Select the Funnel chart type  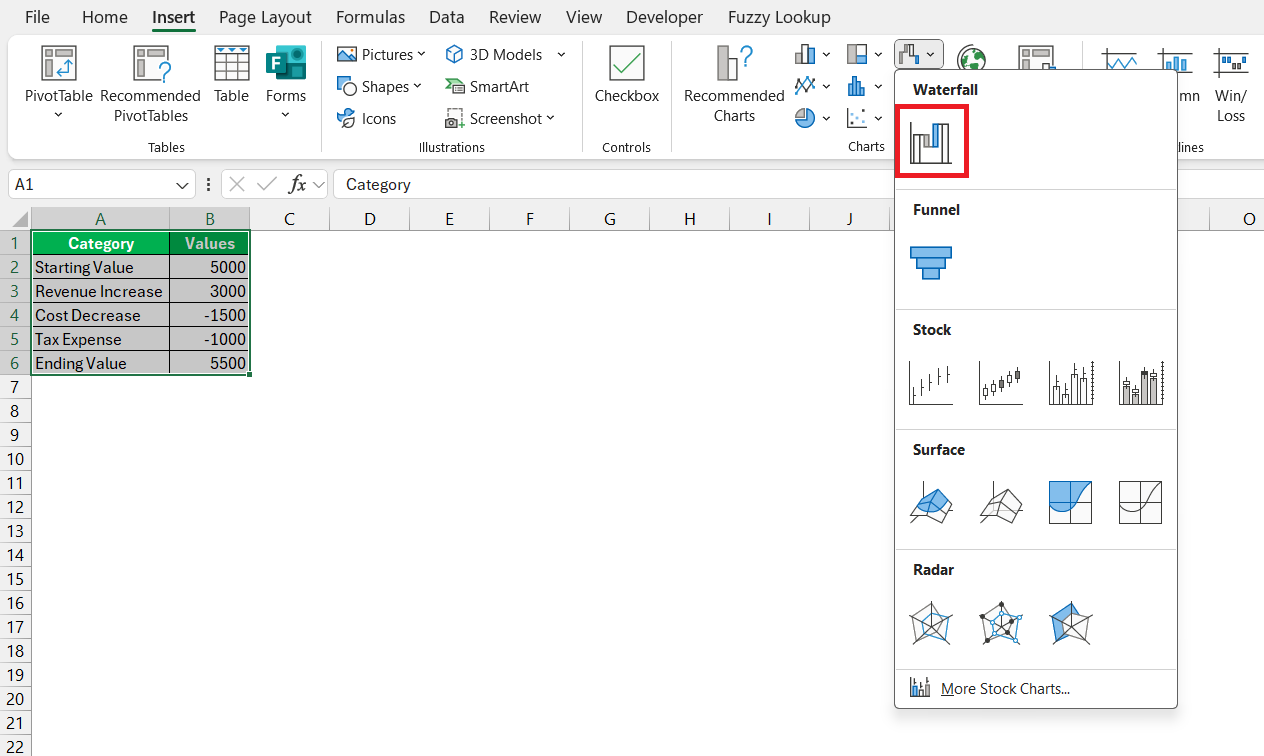point(931,262)
